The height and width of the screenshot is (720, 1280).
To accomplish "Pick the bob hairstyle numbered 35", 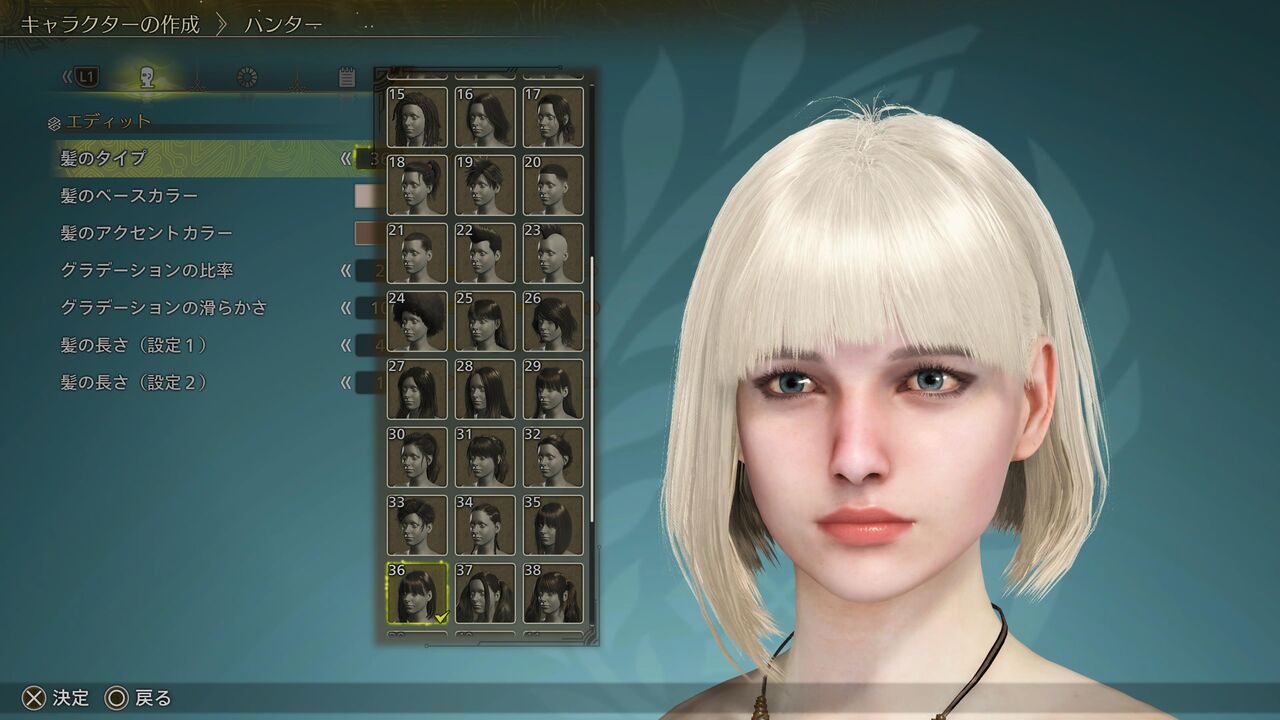I will tap(553, 525).
